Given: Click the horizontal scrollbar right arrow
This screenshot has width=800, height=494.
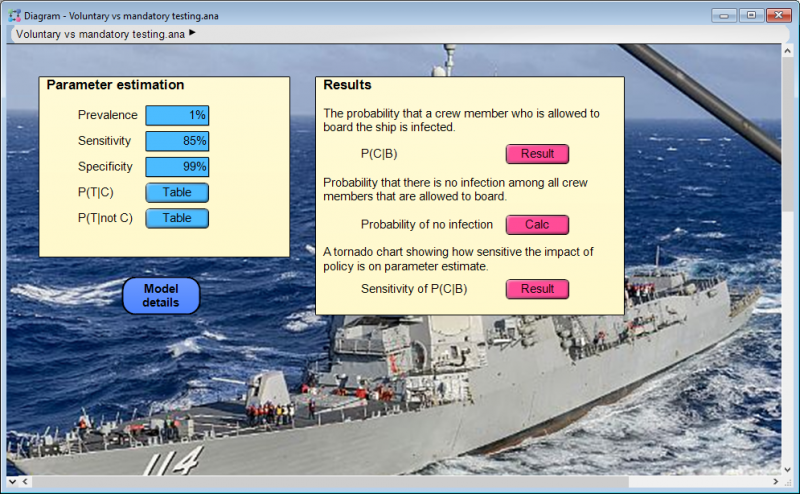Looking at the screenshot, I should pos(776,481).
